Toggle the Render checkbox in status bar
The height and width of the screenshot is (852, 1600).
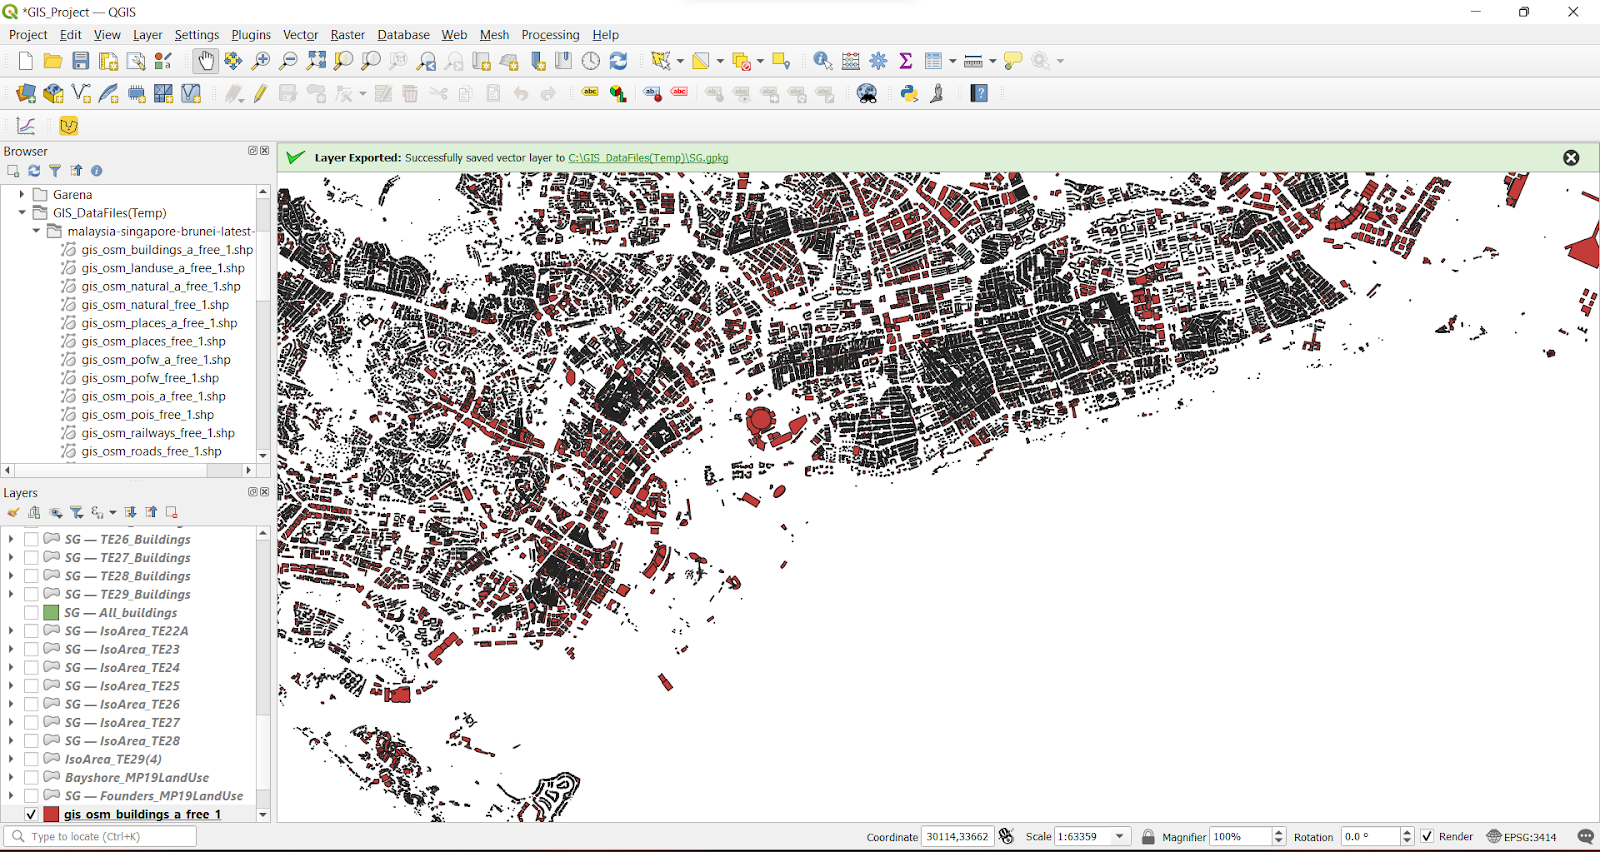coord(1427,836)
